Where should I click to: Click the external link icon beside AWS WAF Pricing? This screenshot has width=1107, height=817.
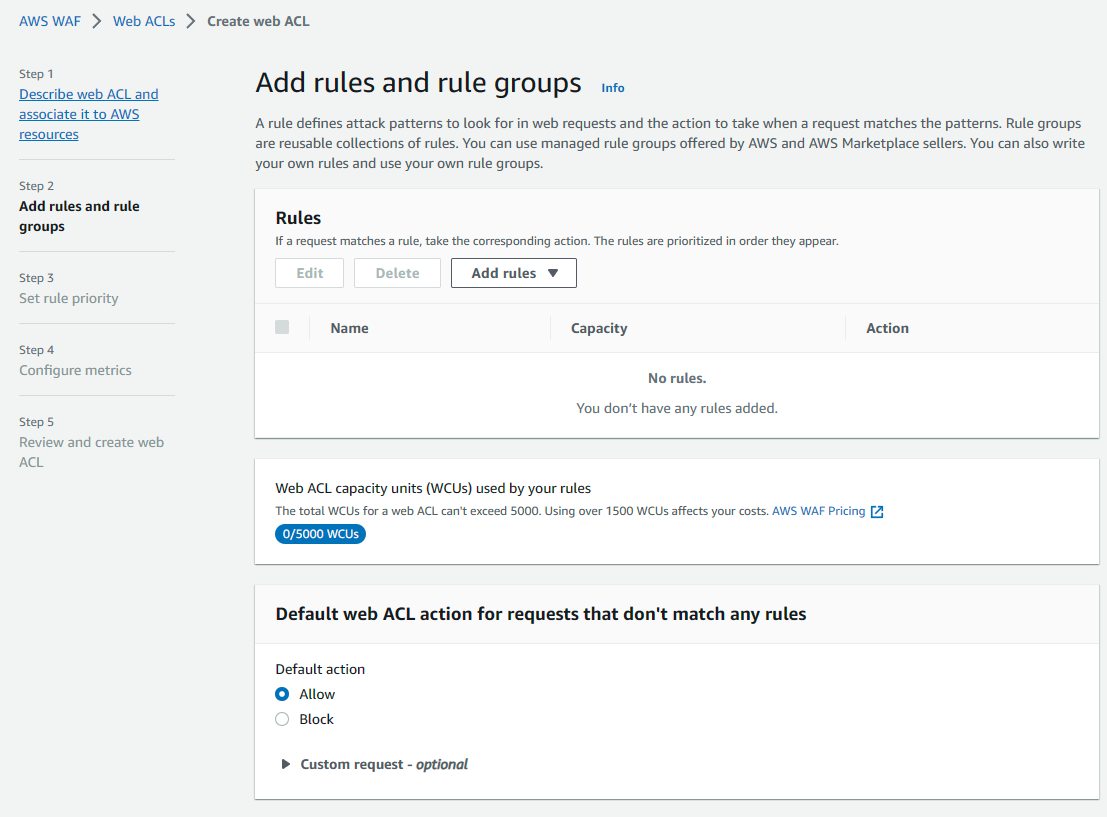(x=877, y=511)
